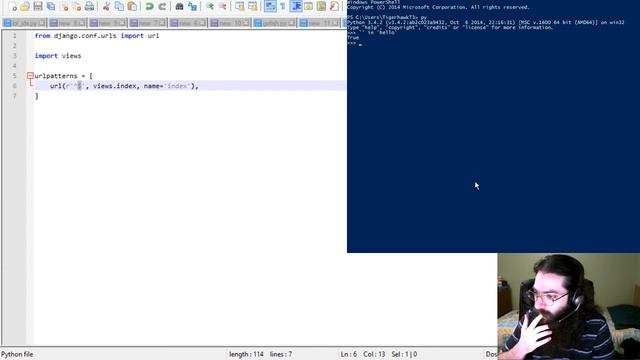The image size is (640, 360).
Task: Click the webcam video overlay
Action: coord(569,307)
